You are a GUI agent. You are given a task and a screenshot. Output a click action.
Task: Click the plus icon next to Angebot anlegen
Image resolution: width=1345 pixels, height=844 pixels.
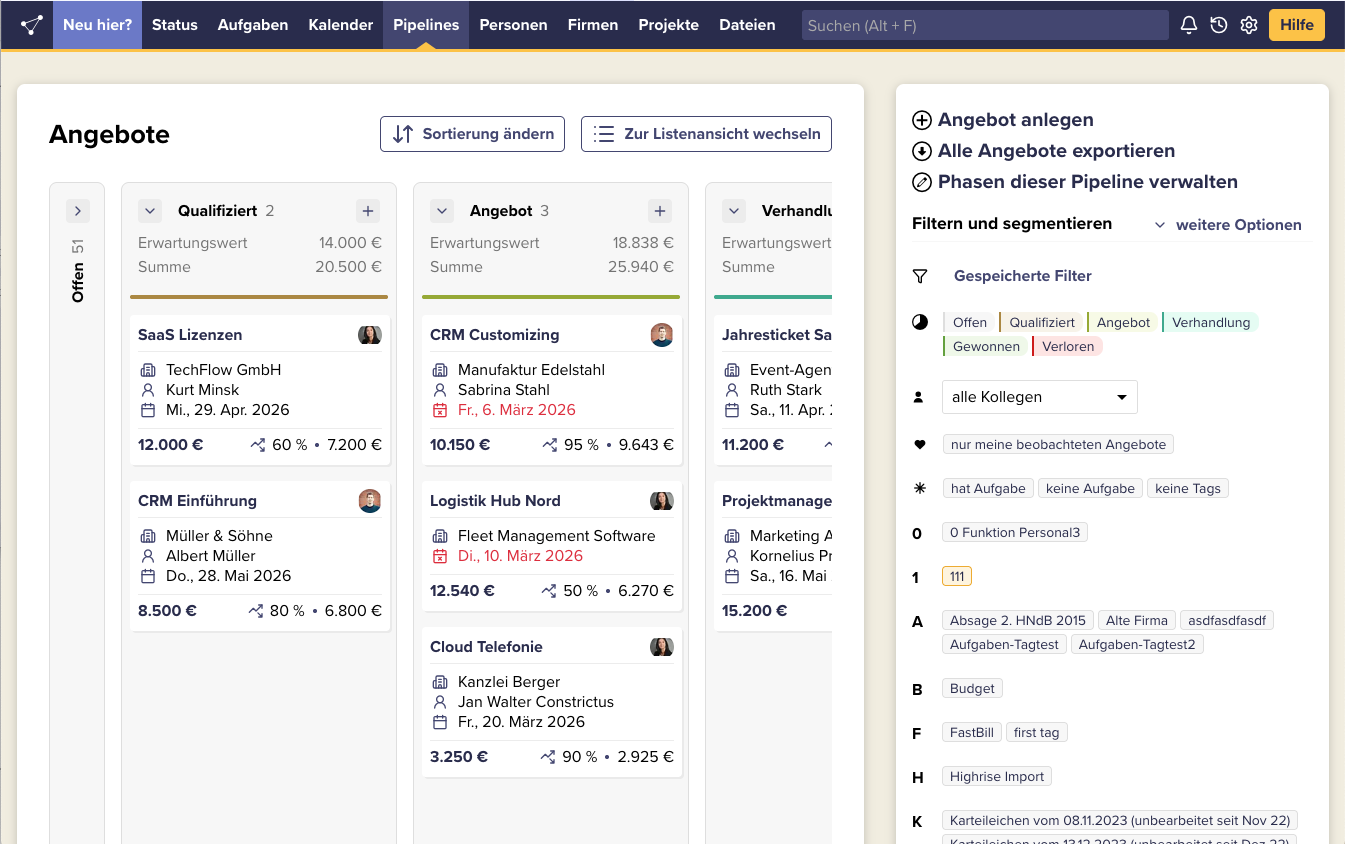point(919,119)
